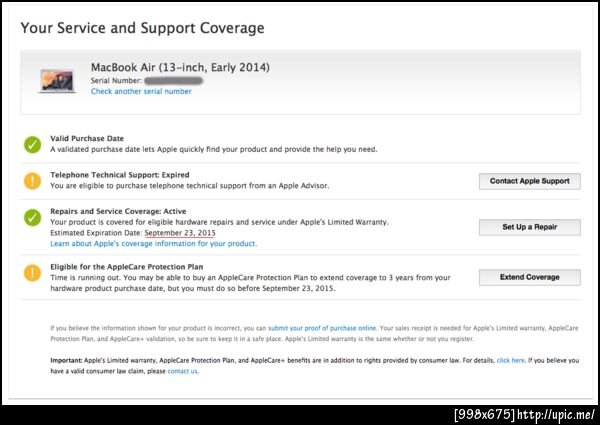Viewport: 600px width, 425px height.
Task: Open 'Check another serial number' link
Action: (141, 91)
